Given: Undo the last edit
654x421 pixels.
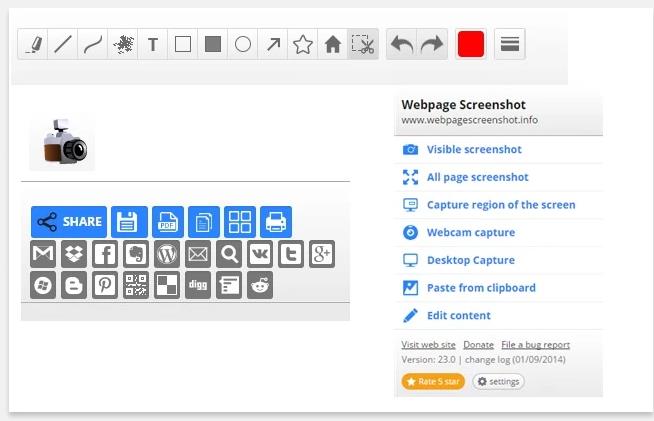Looking at the screenshot, I should pyautogui.click(x=402, y=44).
